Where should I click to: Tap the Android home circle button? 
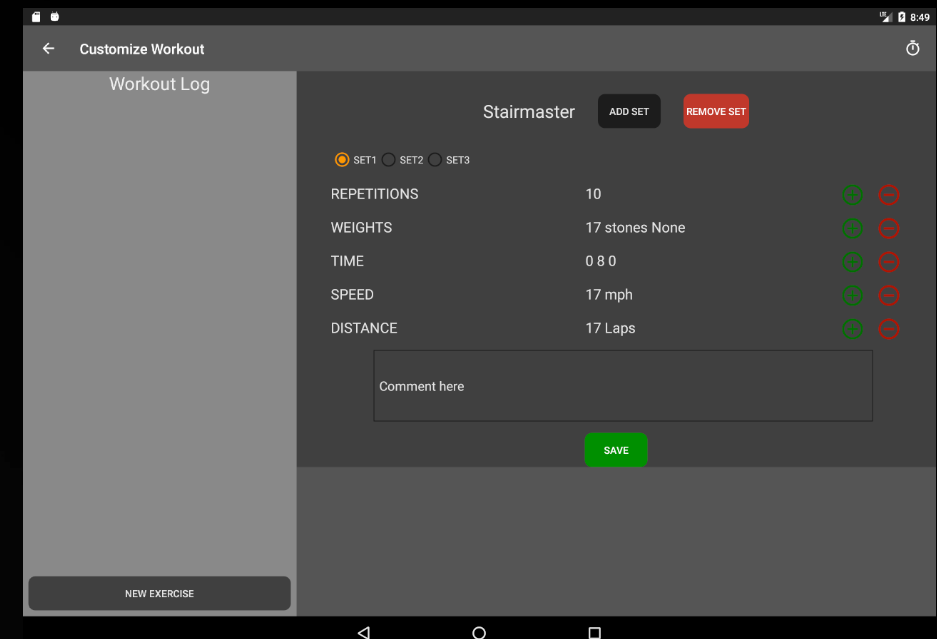click(479, 632)
